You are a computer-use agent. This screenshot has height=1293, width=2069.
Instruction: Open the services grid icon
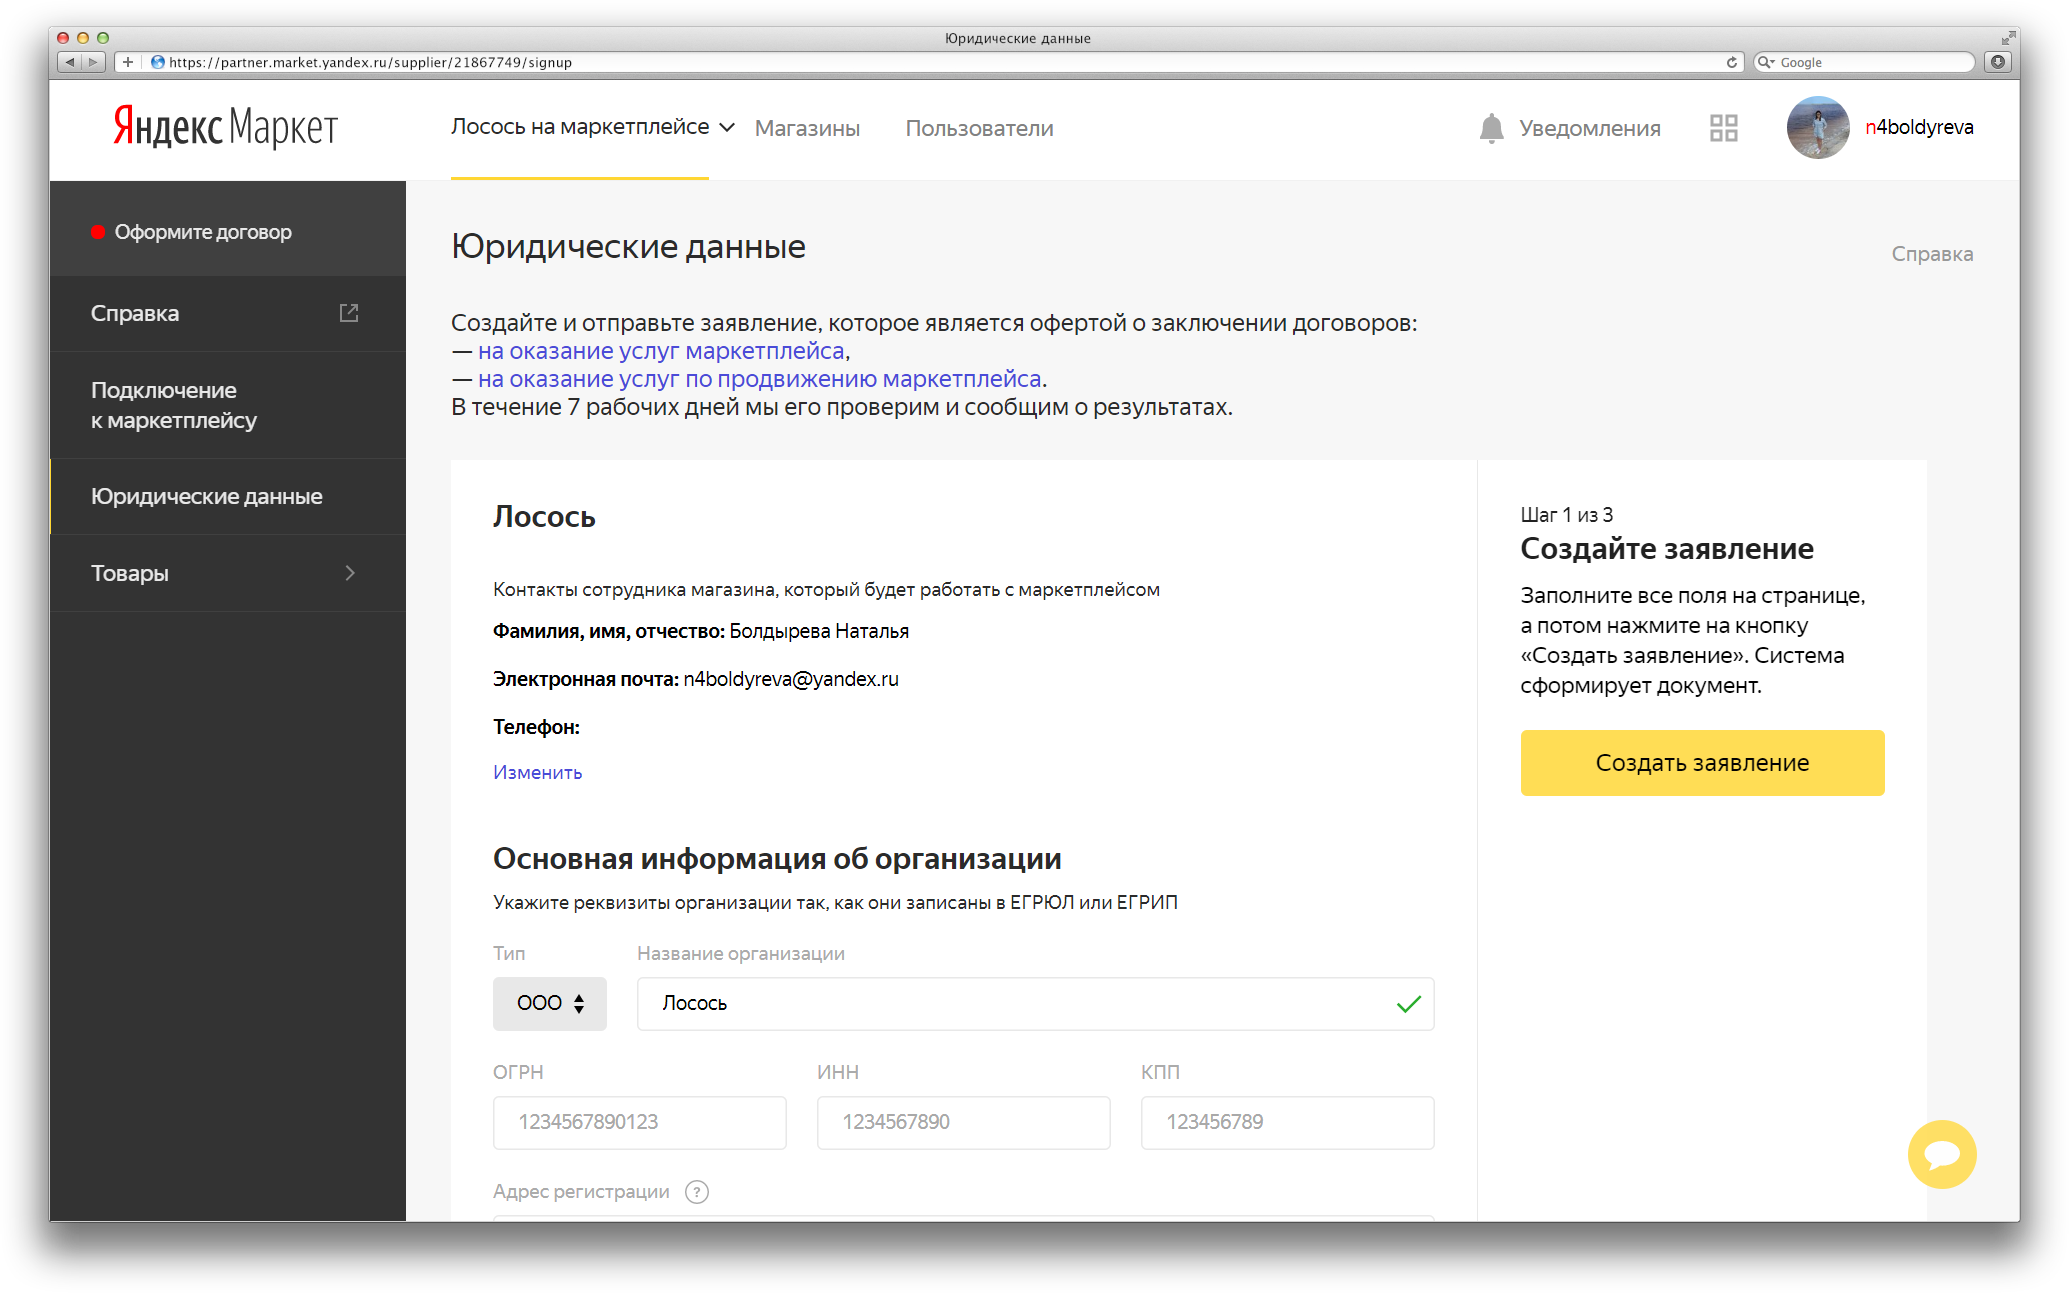[1723, 128]
